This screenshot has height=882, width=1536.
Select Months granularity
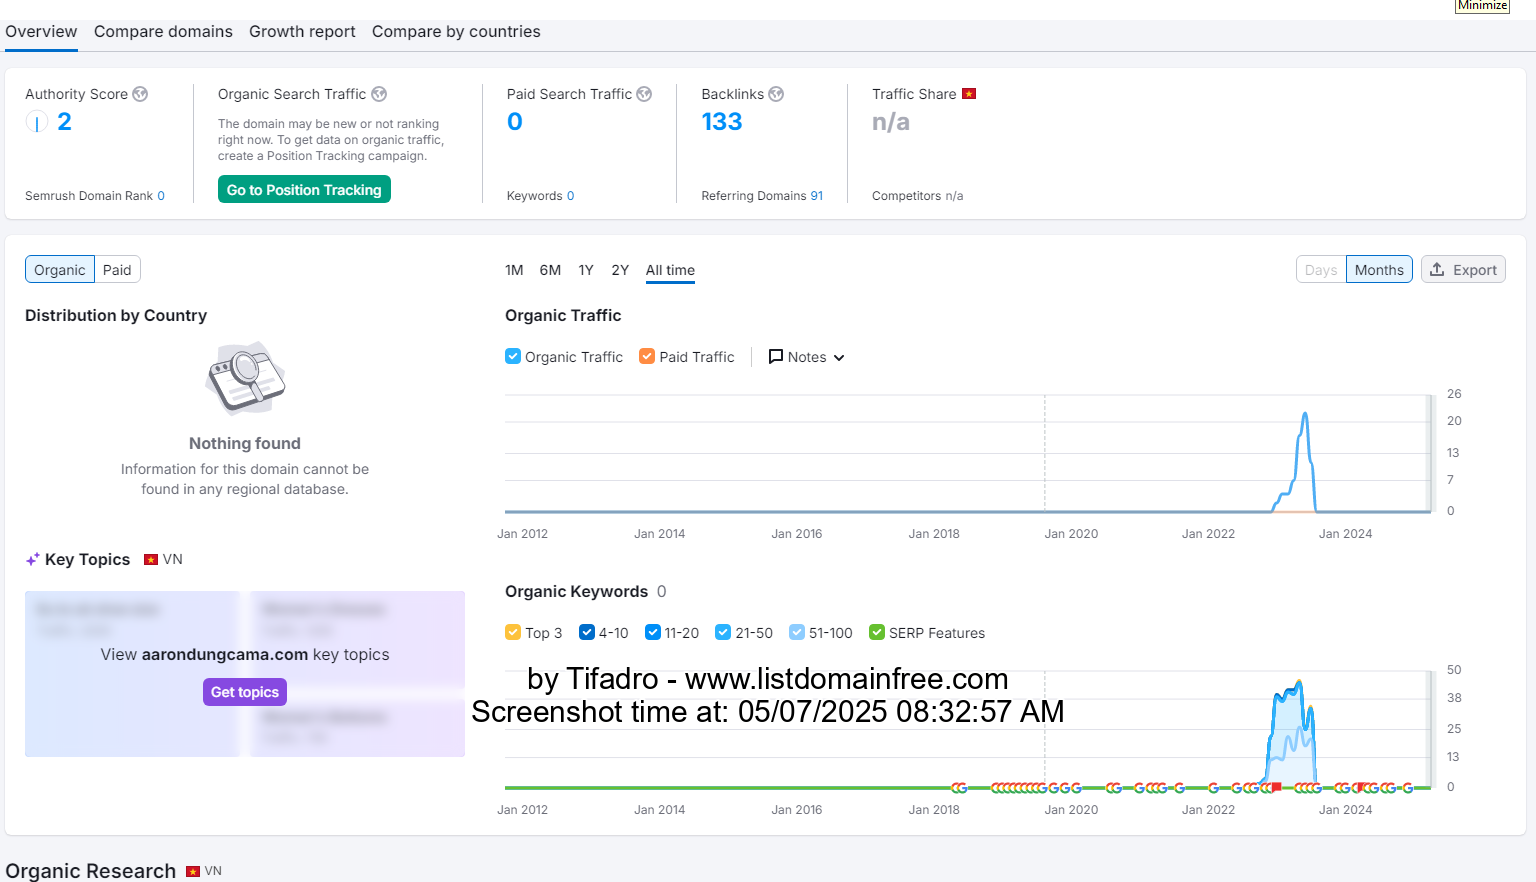[1379, 270]
